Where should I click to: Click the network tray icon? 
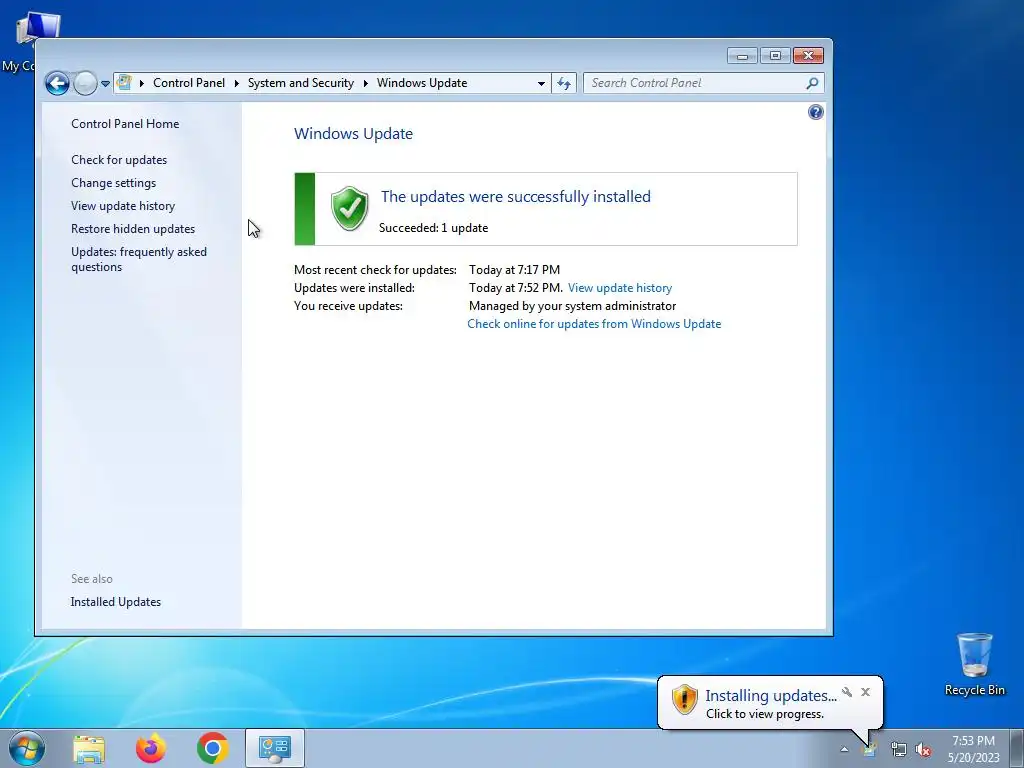(899, 750)
